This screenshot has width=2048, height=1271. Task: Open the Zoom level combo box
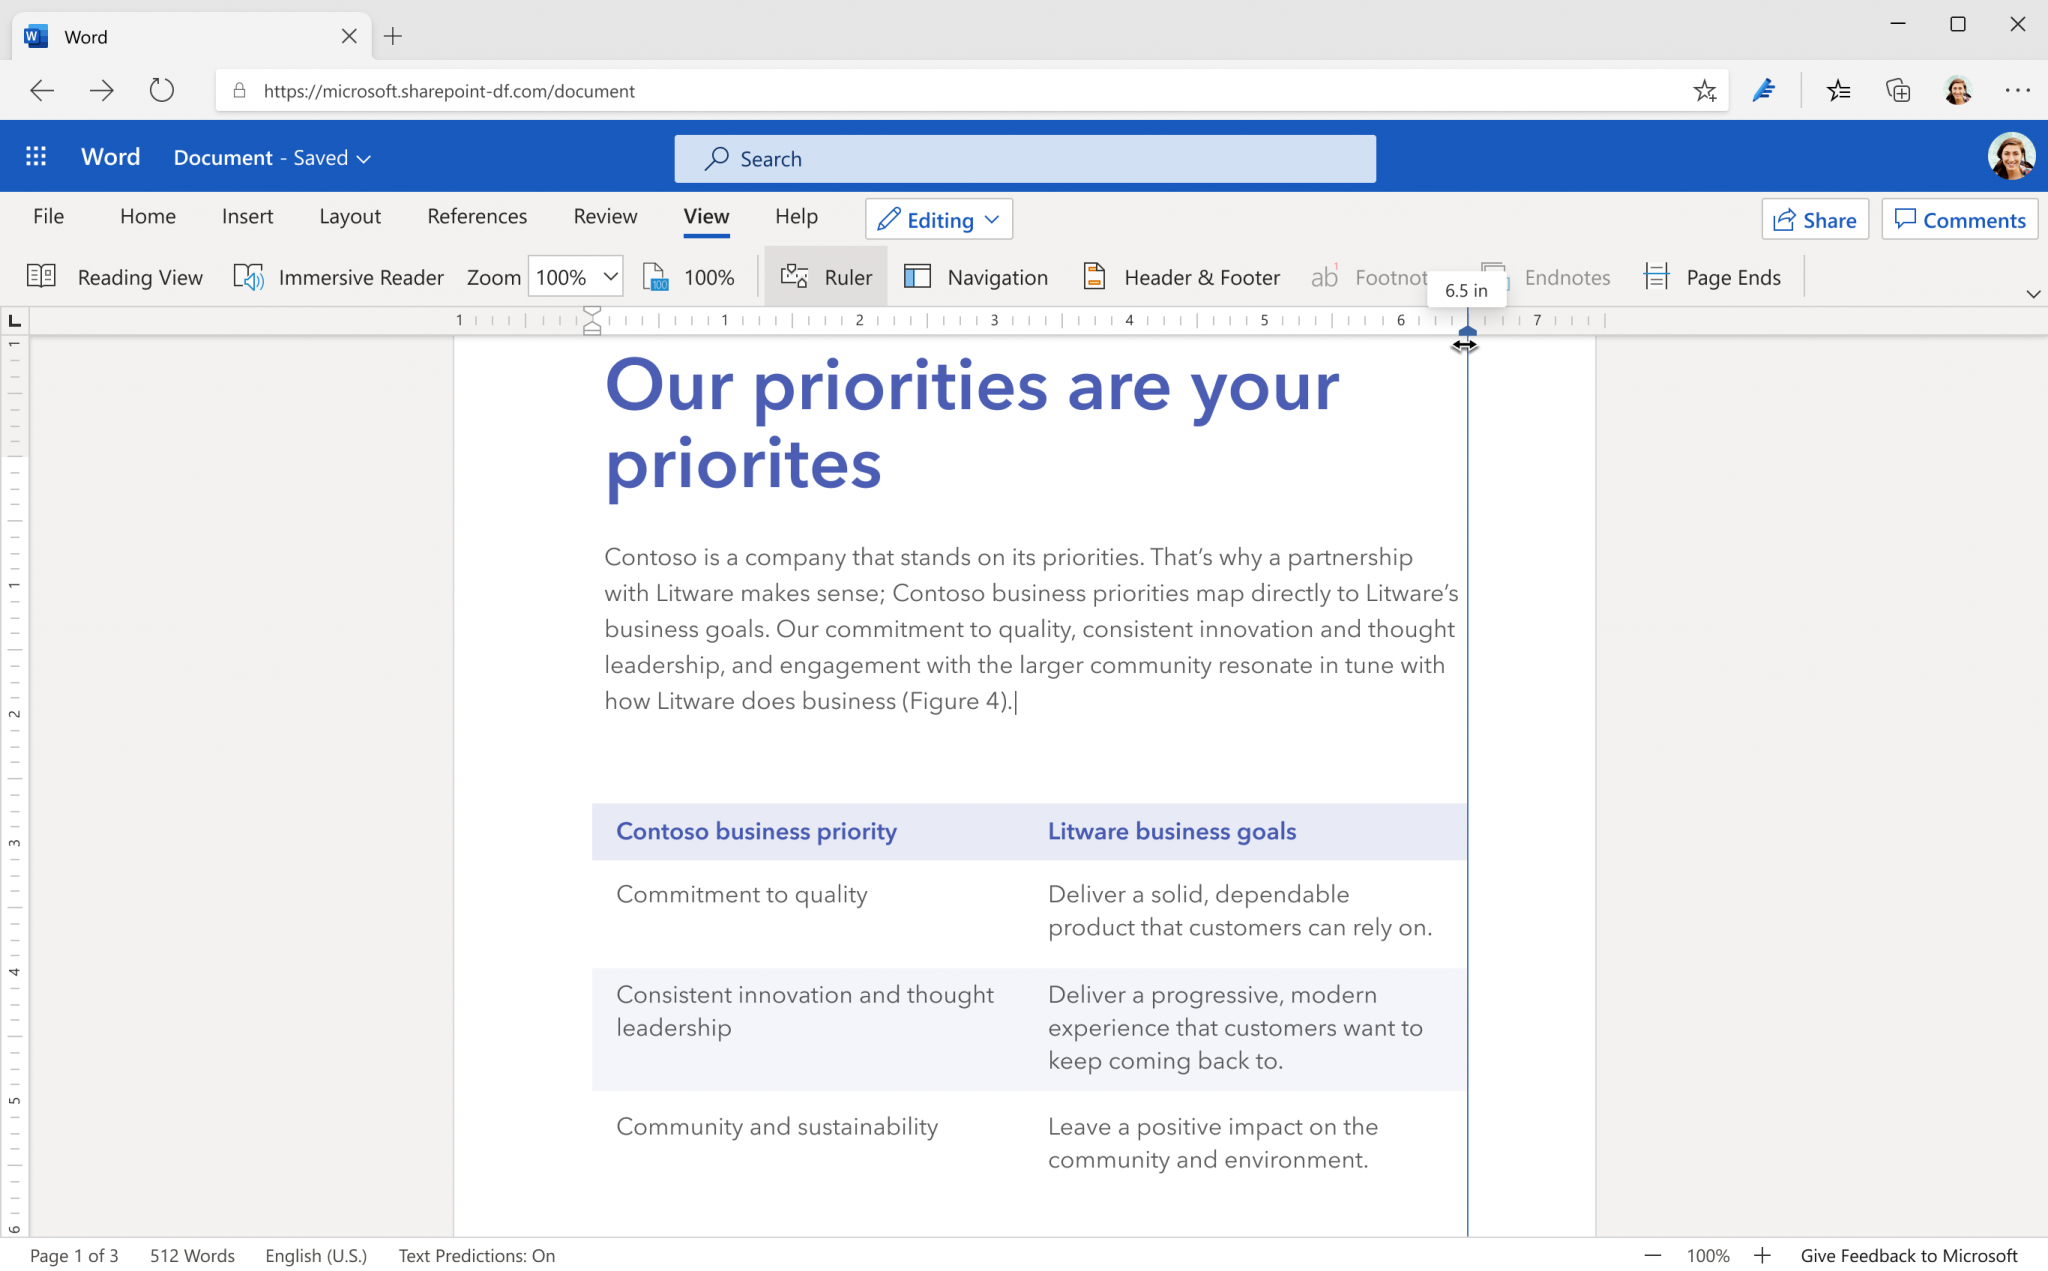[x=574, y=277]
